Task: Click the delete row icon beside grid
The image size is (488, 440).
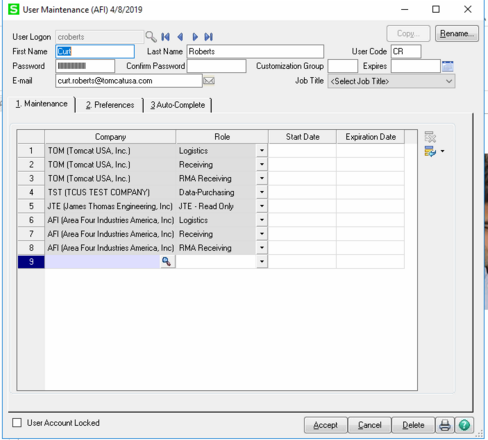Action: pyautogui.click(x=430, y=137)
